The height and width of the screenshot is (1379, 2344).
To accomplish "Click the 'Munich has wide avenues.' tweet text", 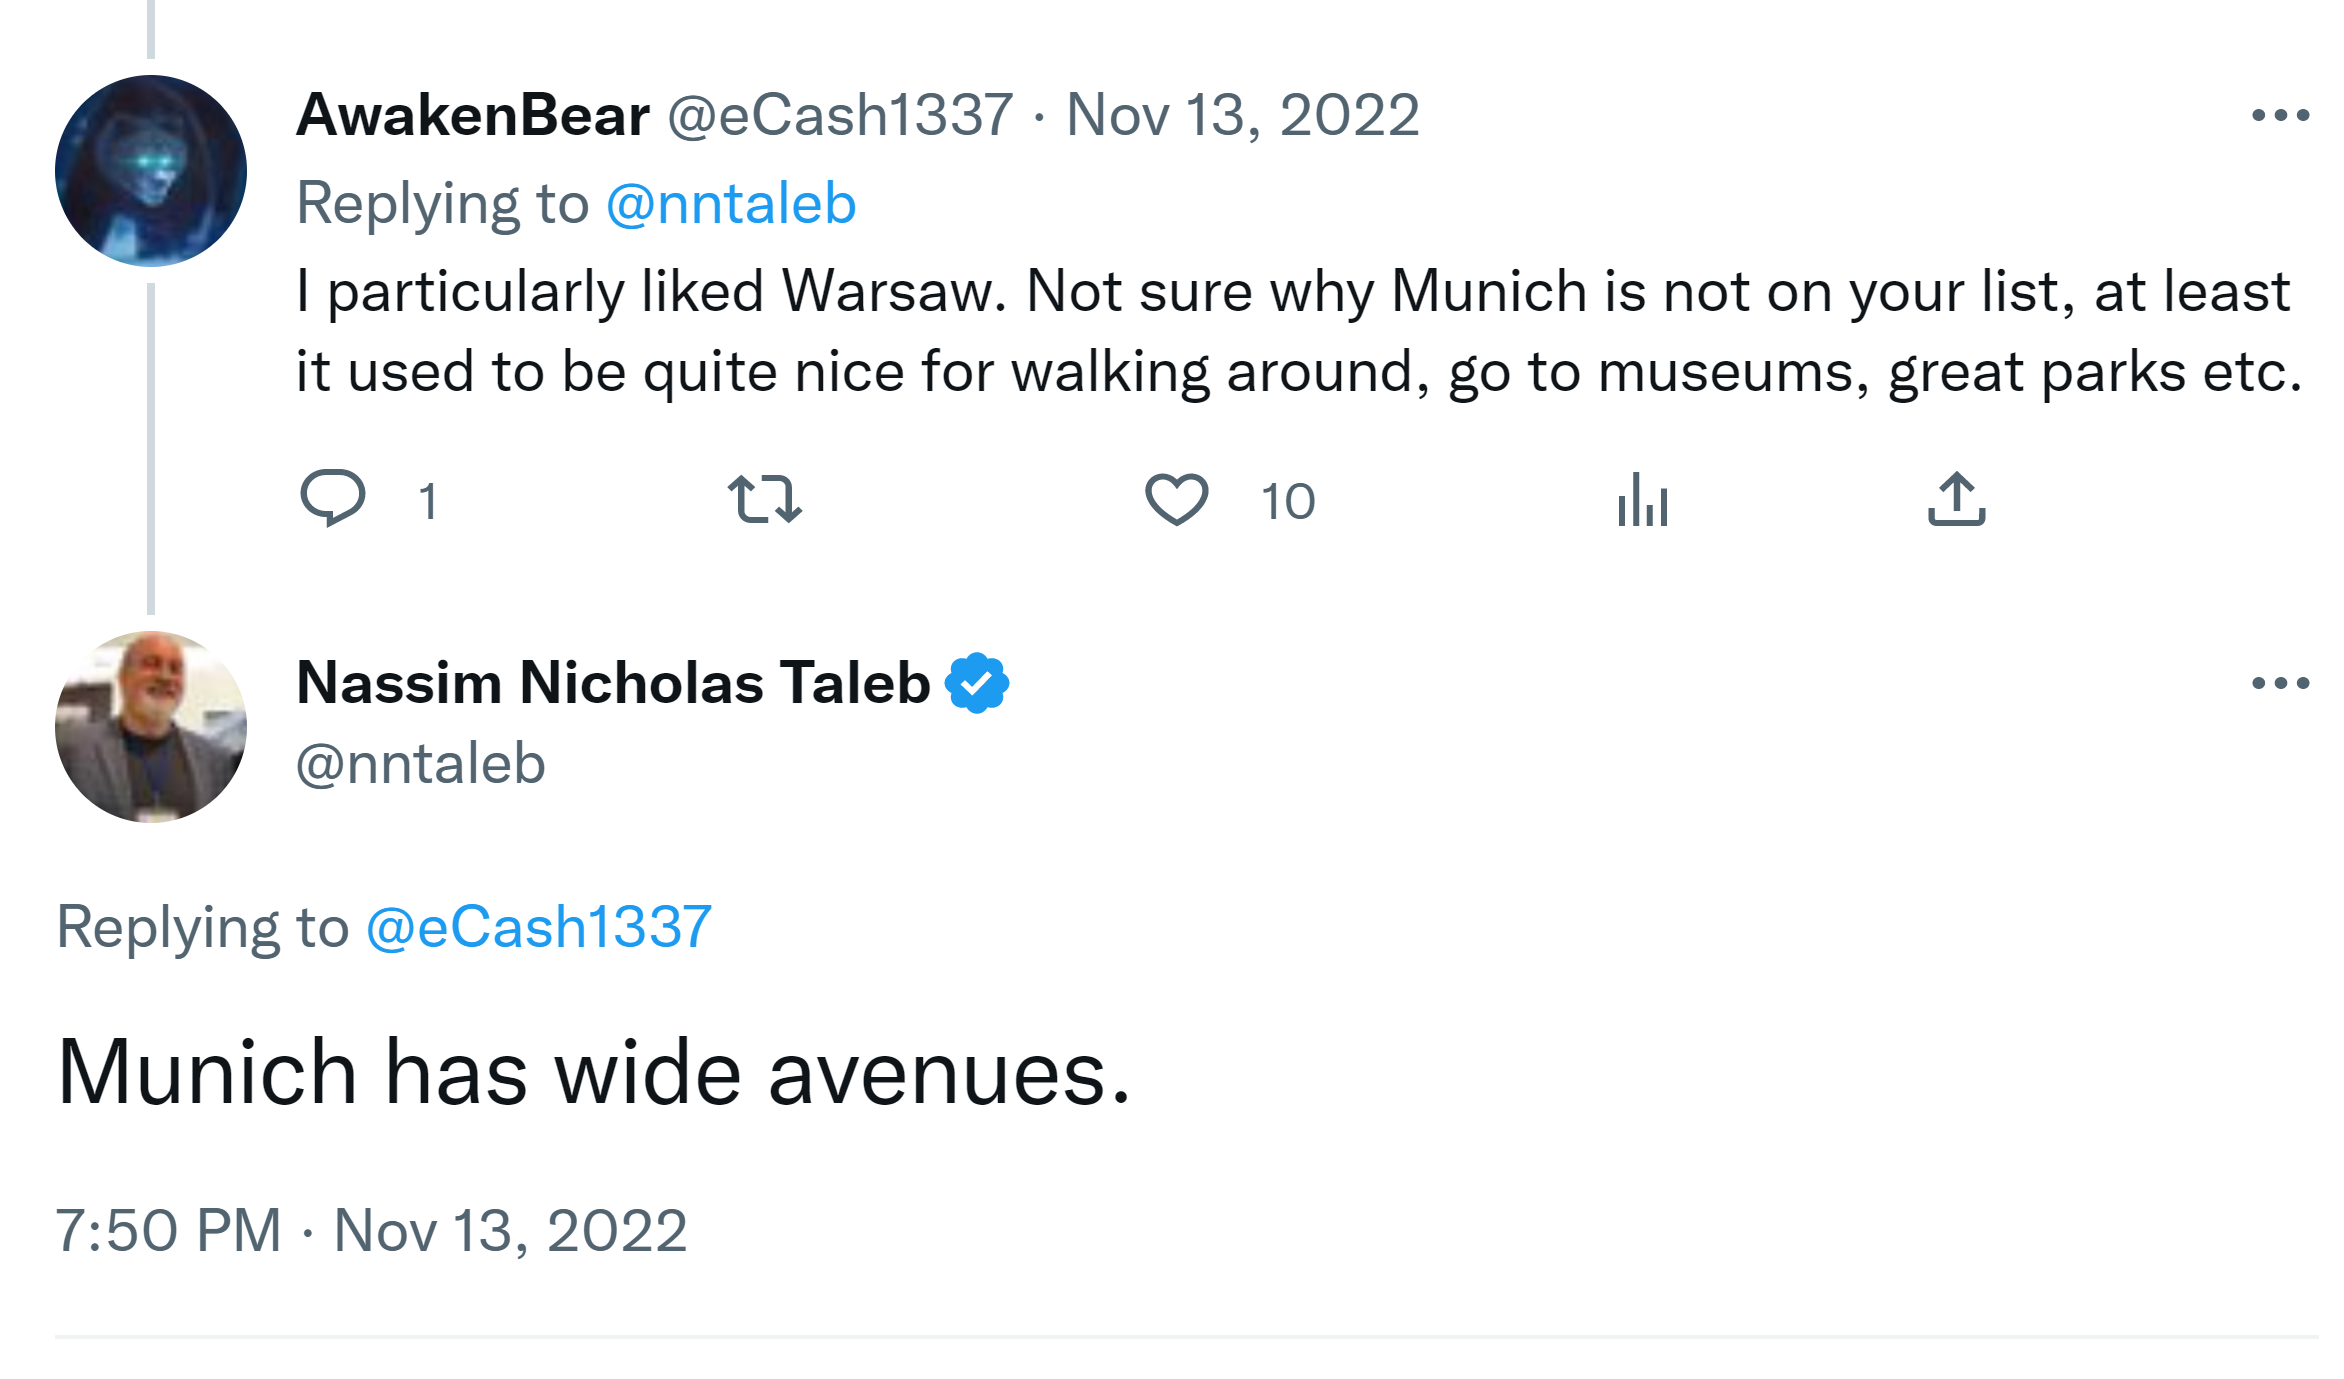I will [594, 1073].
